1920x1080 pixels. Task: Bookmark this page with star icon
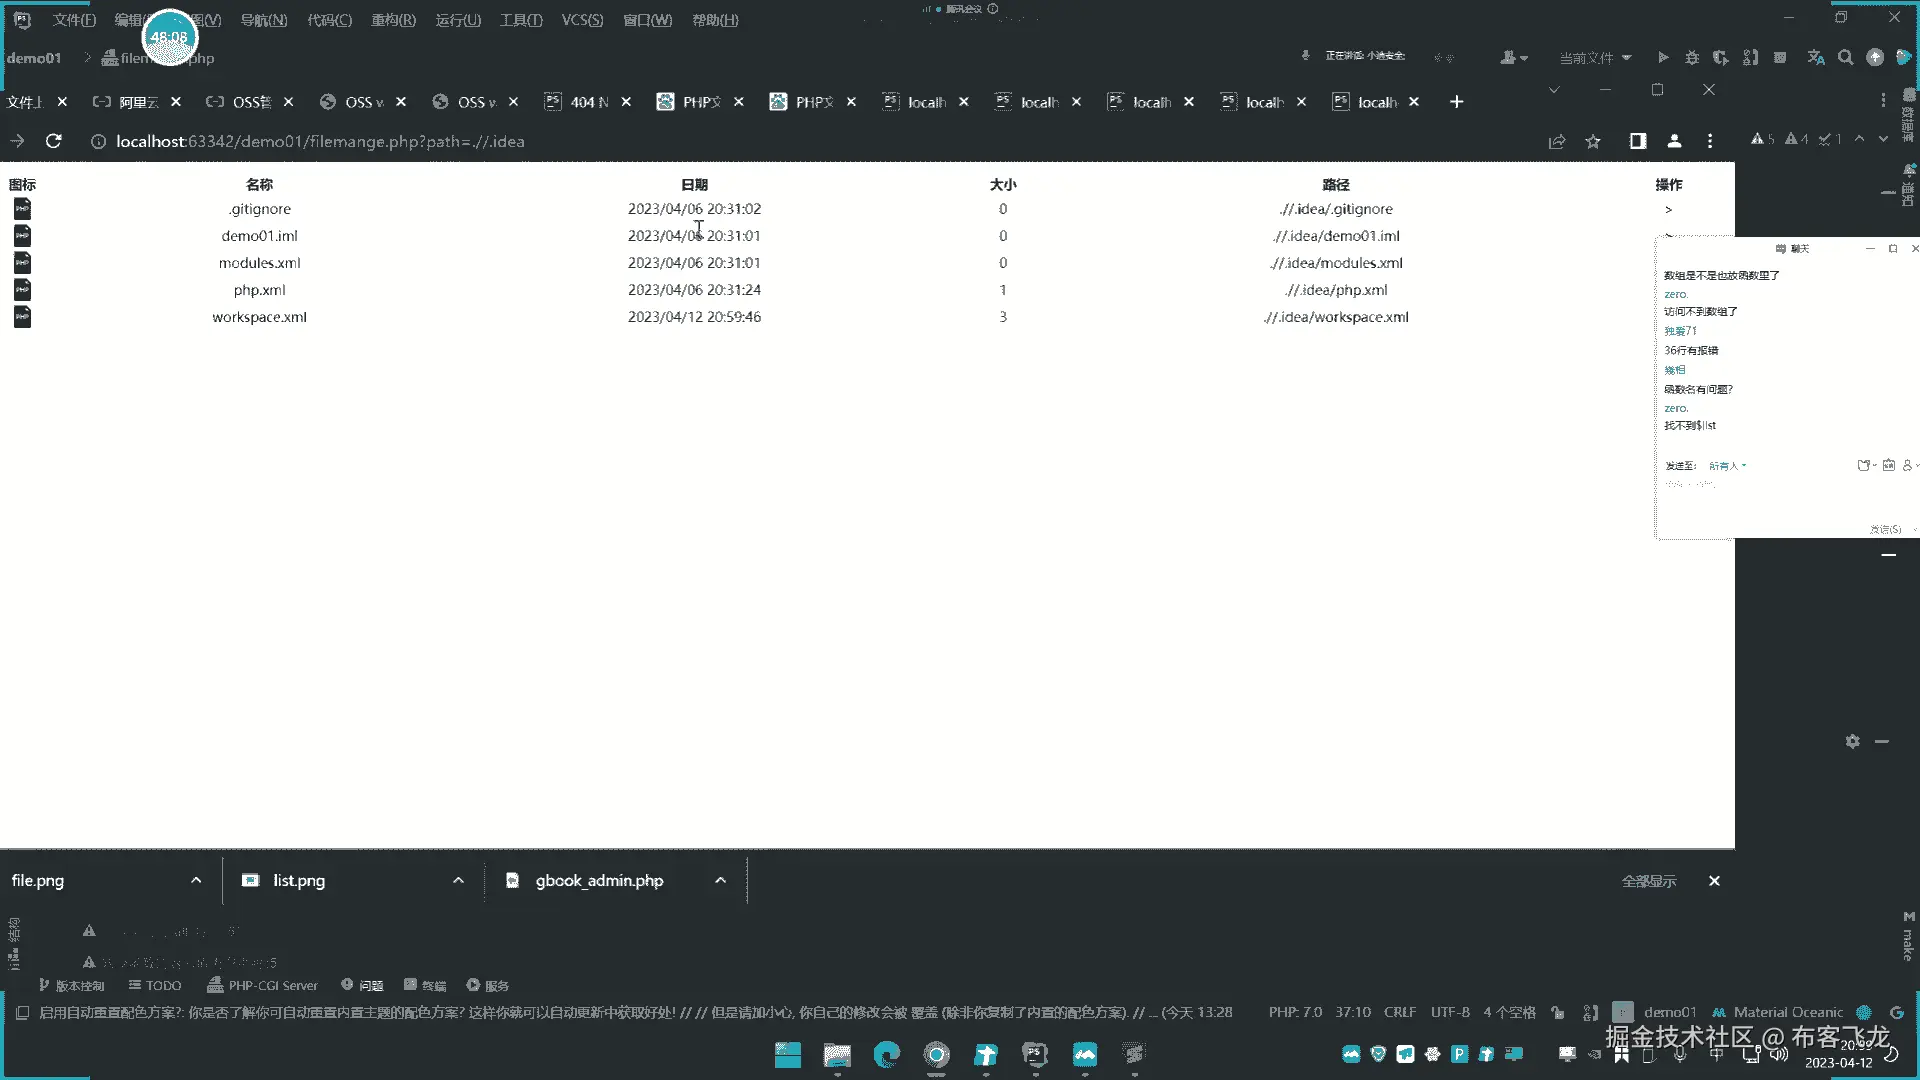[1593, 142]
